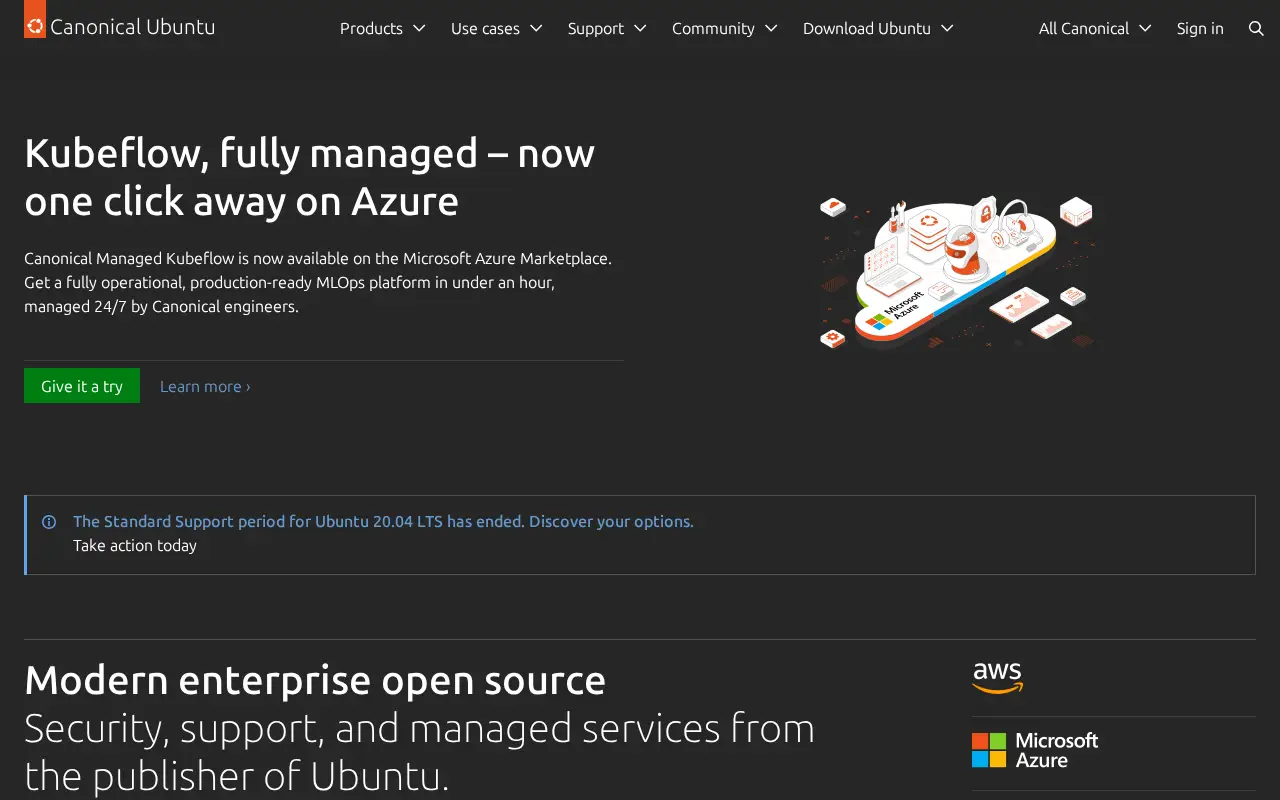Click the Give it a try button

[x=82, y=386]
